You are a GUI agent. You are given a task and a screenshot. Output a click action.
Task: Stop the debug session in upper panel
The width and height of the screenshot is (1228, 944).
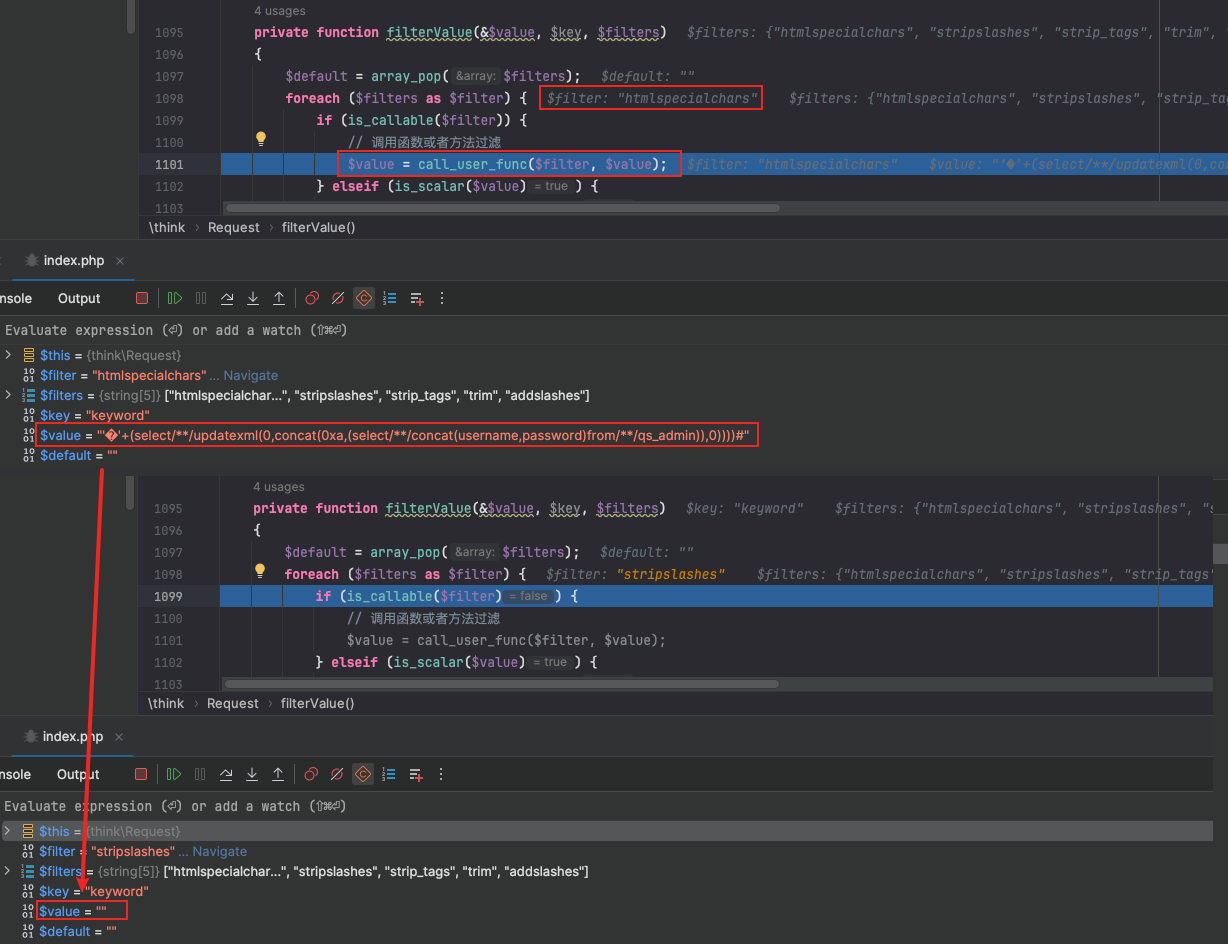coord(142,298)
